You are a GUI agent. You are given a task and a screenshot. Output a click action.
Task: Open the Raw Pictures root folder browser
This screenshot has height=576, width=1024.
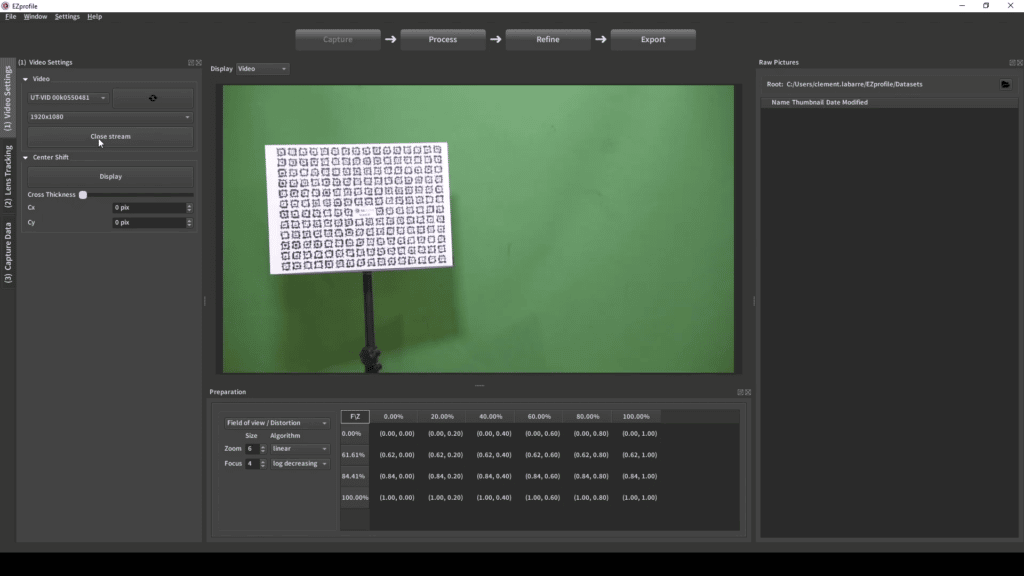[1005, 84]
